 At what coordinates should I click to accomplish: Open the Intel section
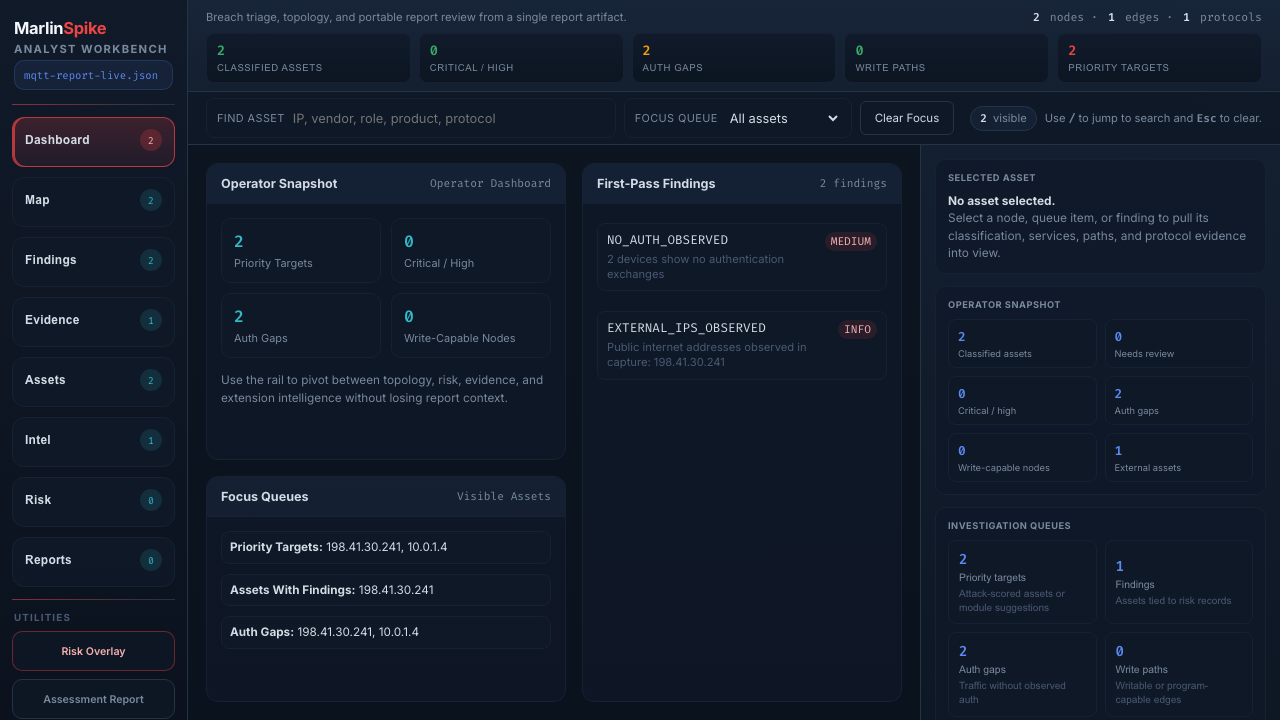[x=93, y=441]
